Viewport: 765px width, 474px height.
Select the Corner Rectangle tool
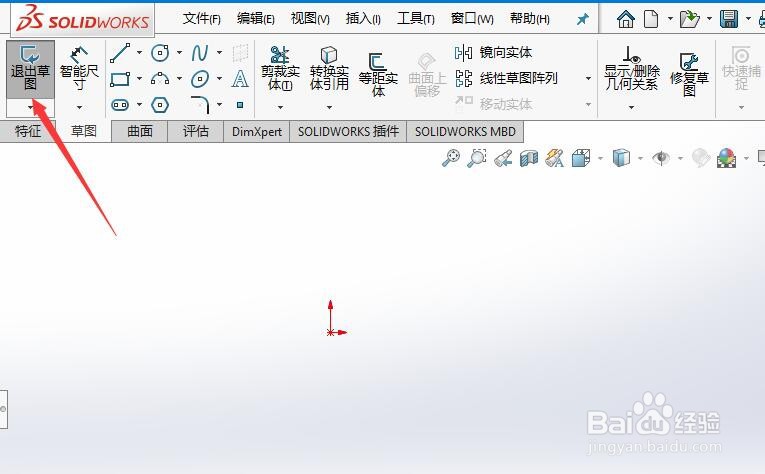tap(120, 79)
